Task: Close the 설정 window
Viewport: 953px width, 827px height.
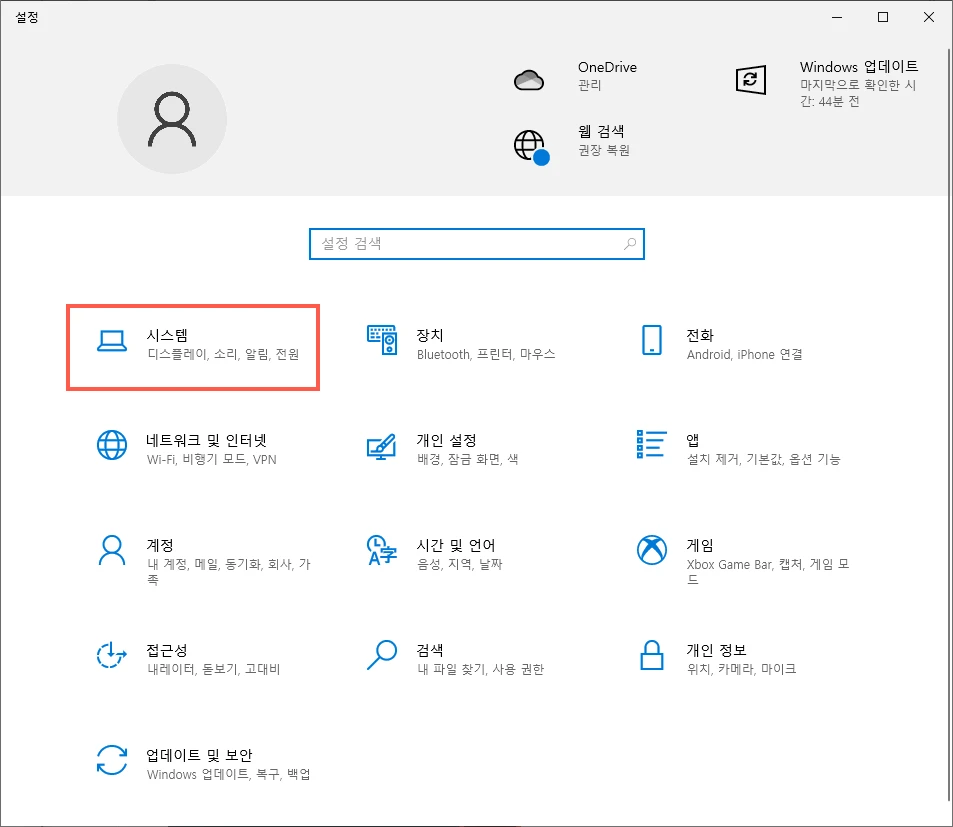Action: pyautogui.click(x=929, y=17)
